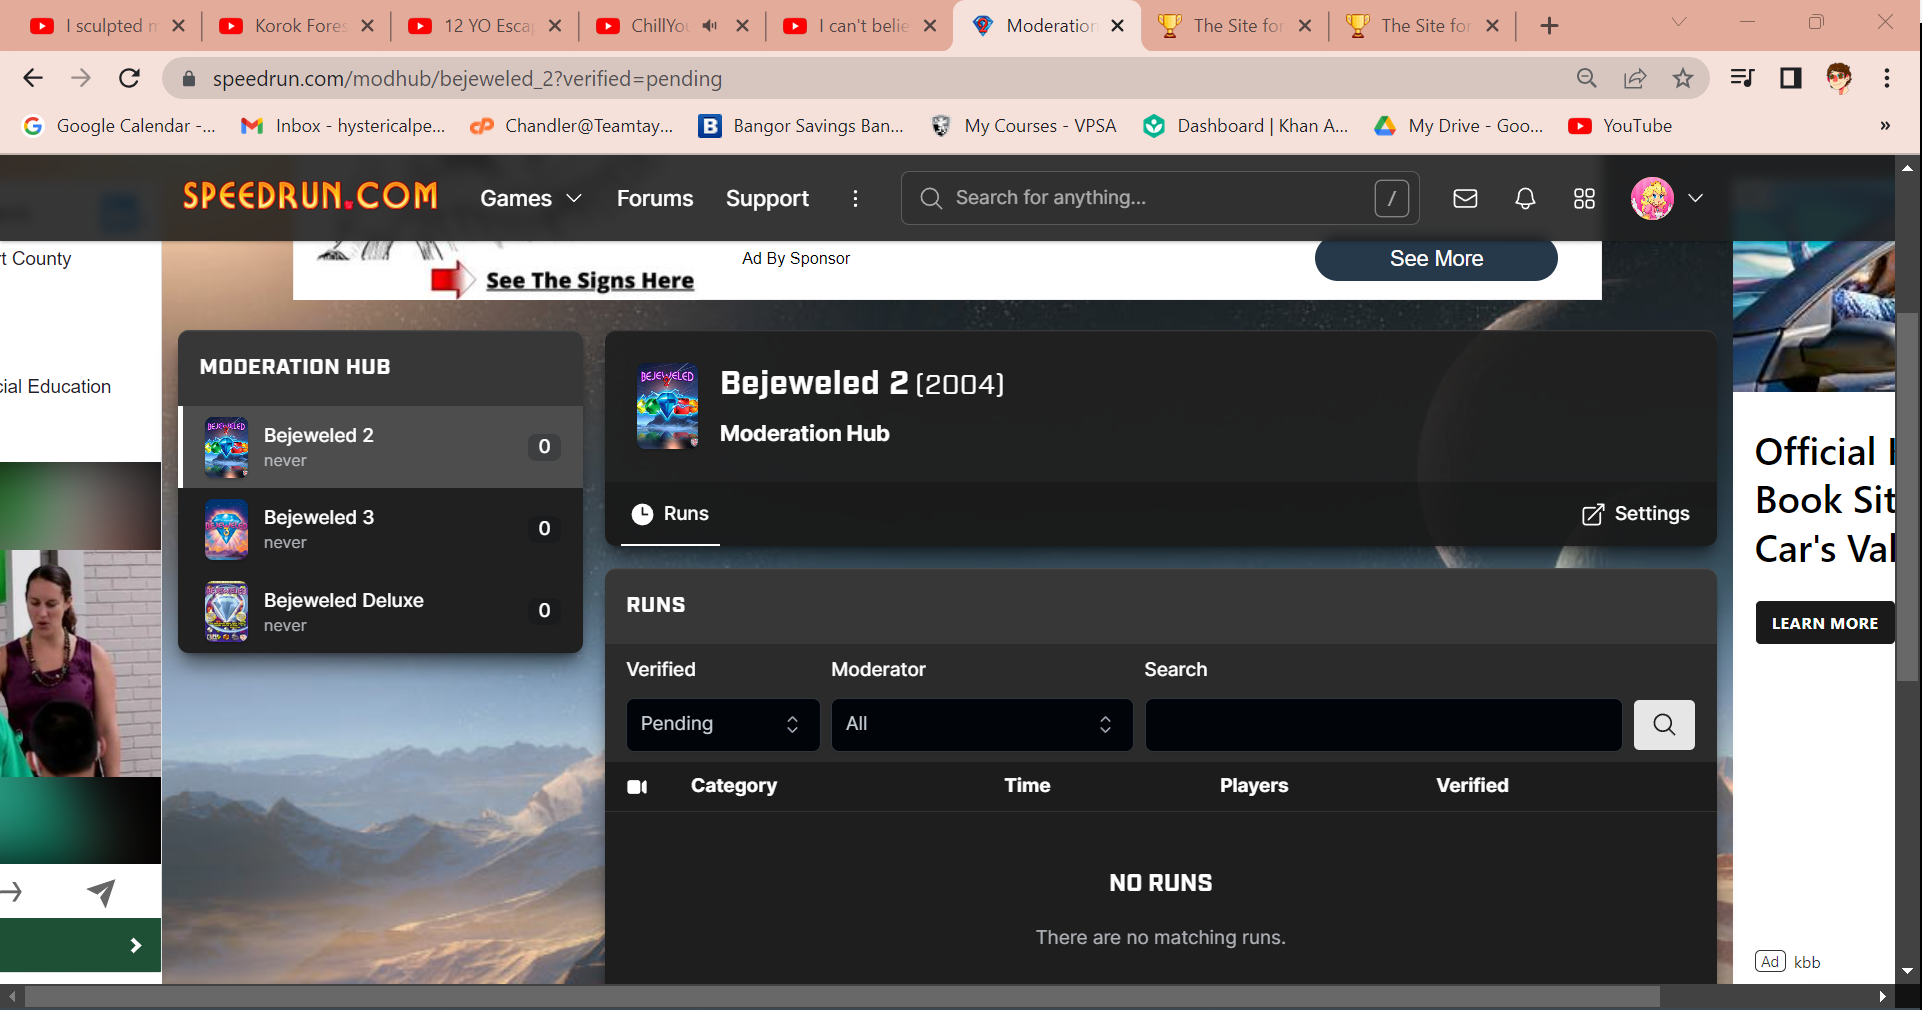Open the media control icon in toolbar
1922x1010 pixels.
point(1742,78)
